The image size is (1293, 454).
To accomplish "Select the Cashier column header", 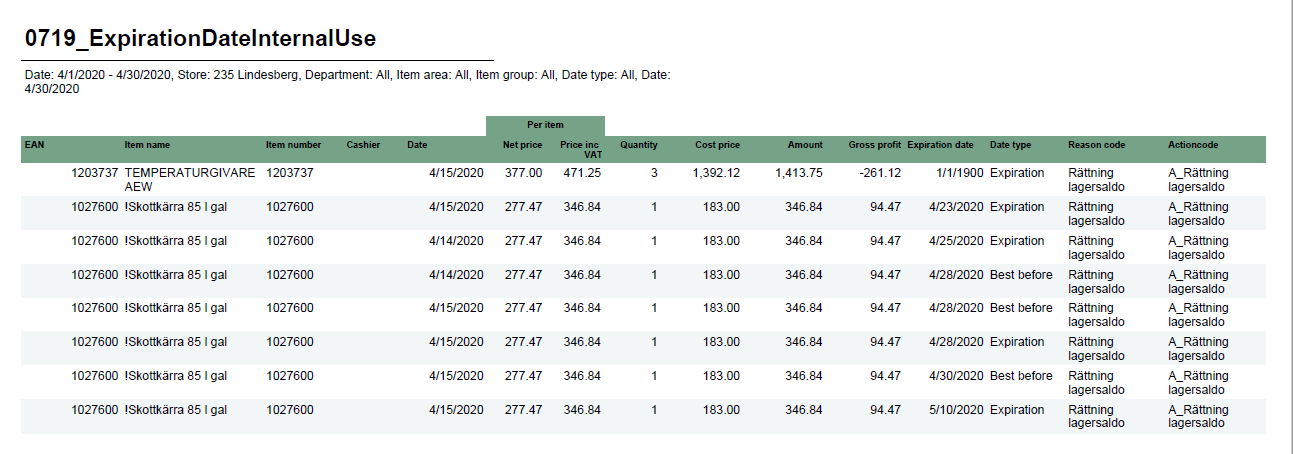I will (363, 145).
